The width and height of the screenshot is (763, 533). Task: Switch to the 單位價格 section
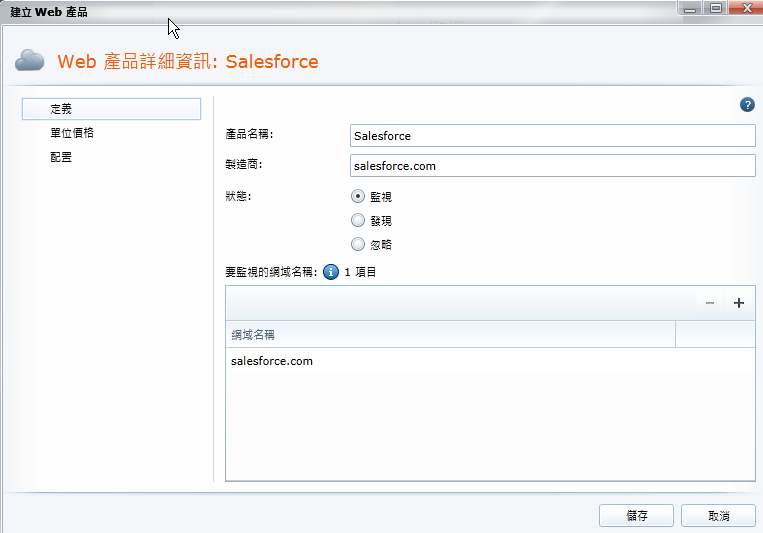(x=72, y=133)
